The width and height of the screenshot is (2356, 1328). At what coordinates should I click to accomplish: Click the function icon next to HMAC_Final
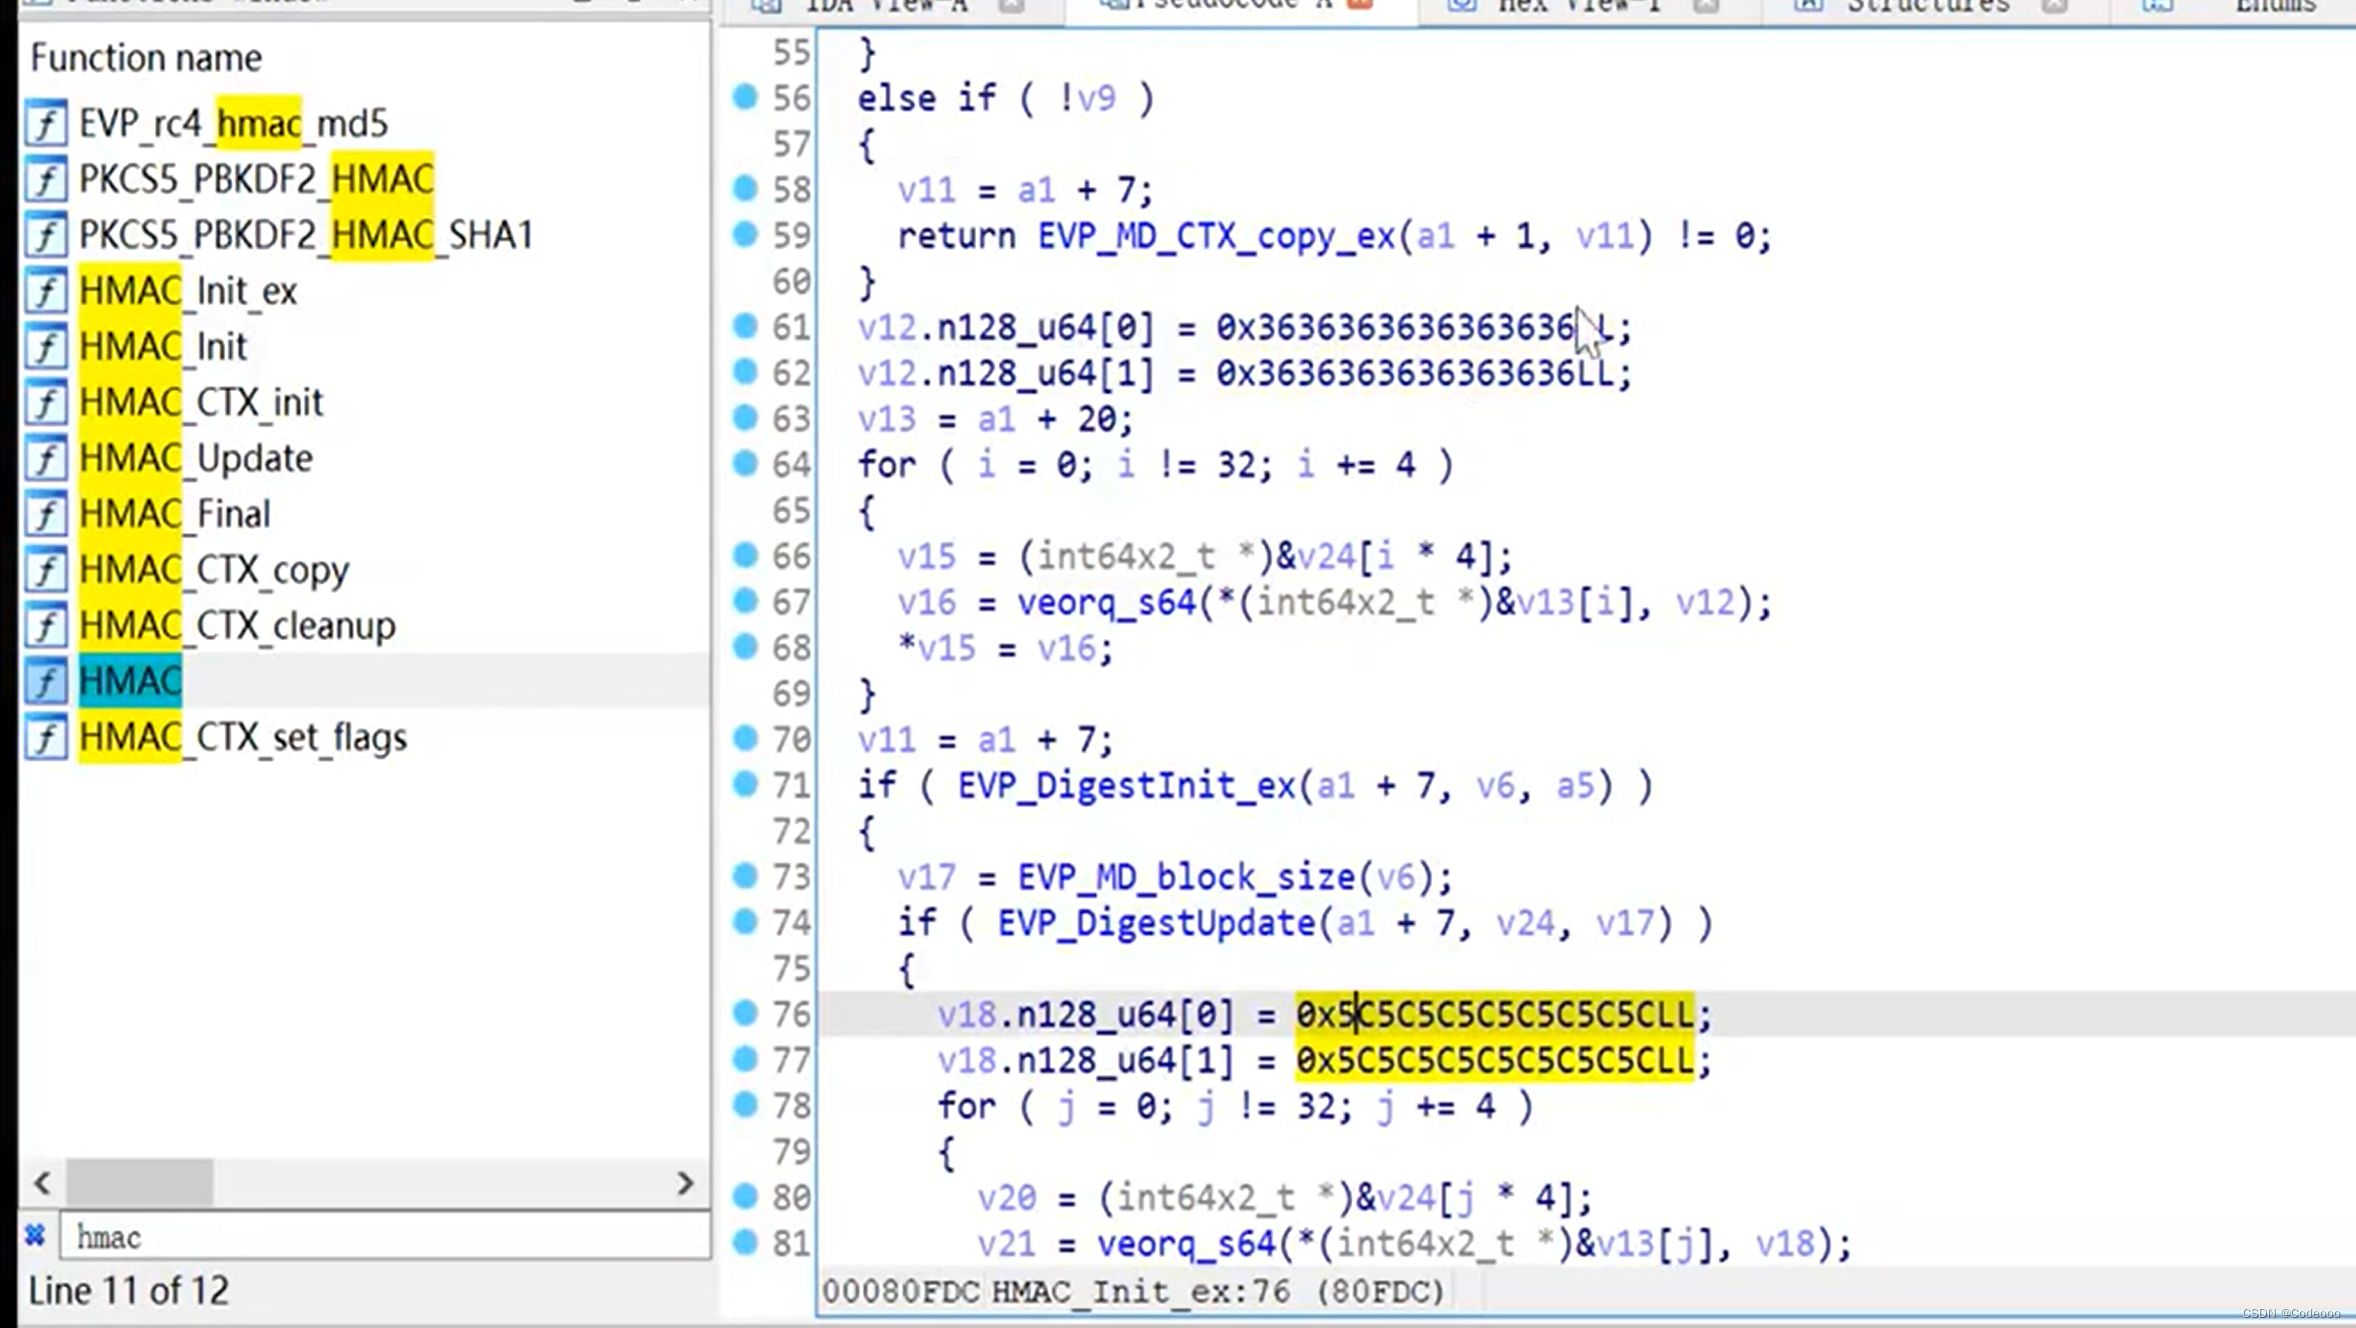tap(46, 514)
